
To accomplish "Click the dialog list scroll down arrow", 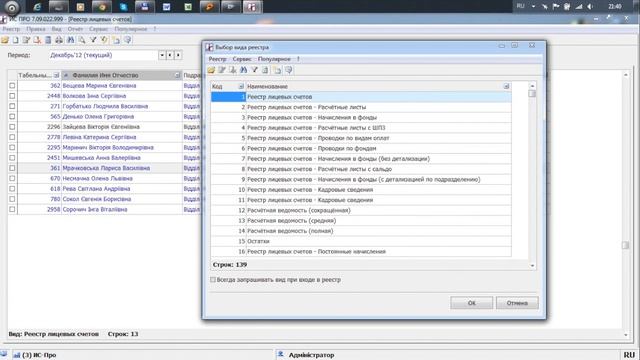I will pyautogui.click(x=532, y=265).
